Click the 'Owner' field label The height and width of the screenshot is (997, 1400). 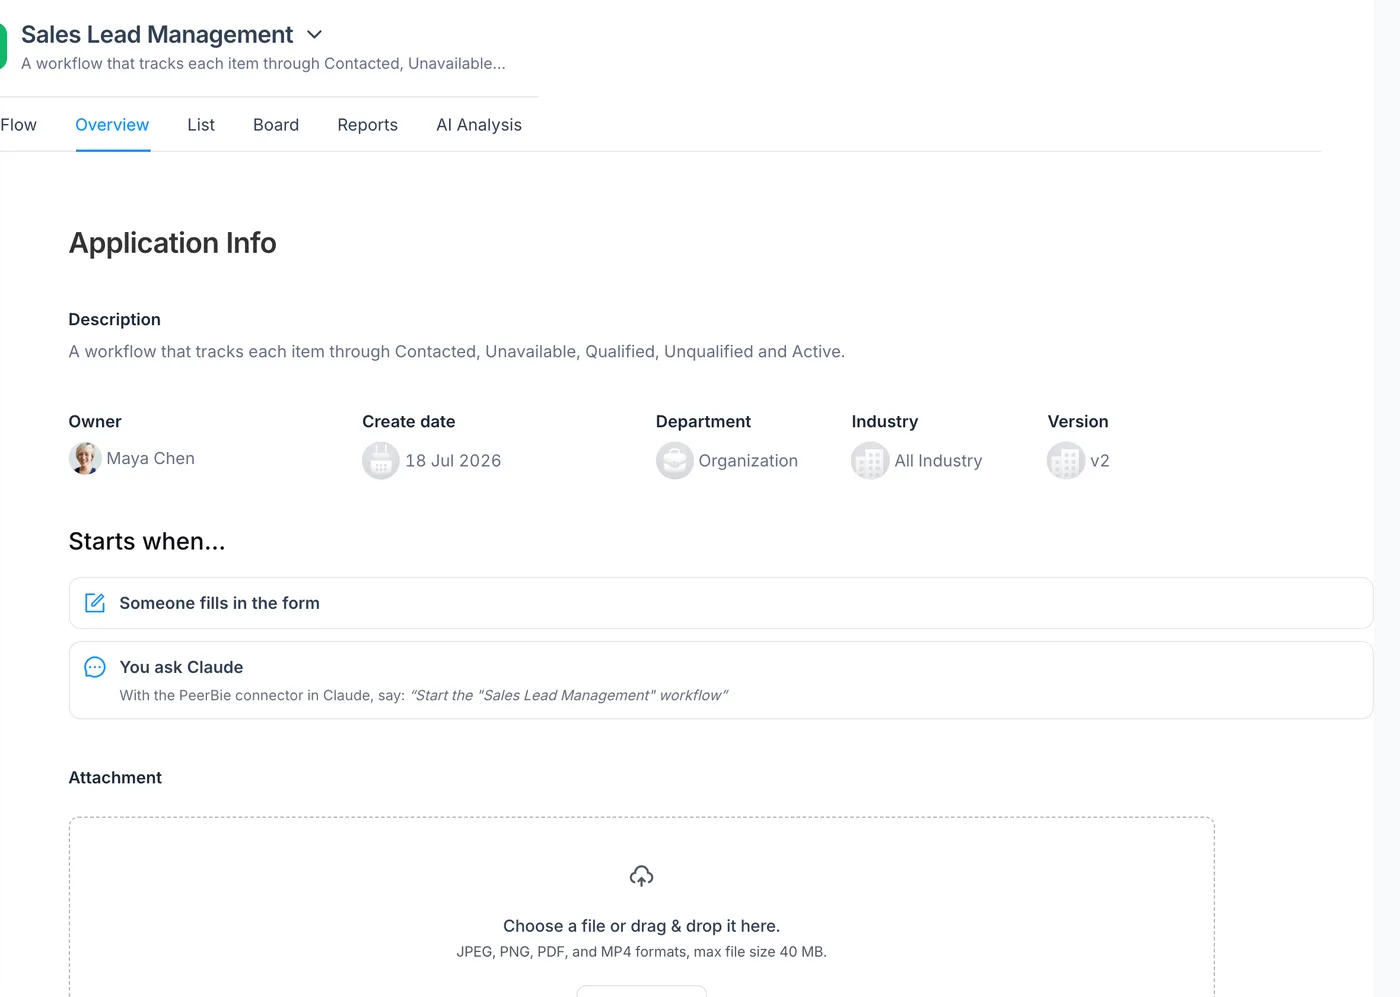[x=95, y=422]
